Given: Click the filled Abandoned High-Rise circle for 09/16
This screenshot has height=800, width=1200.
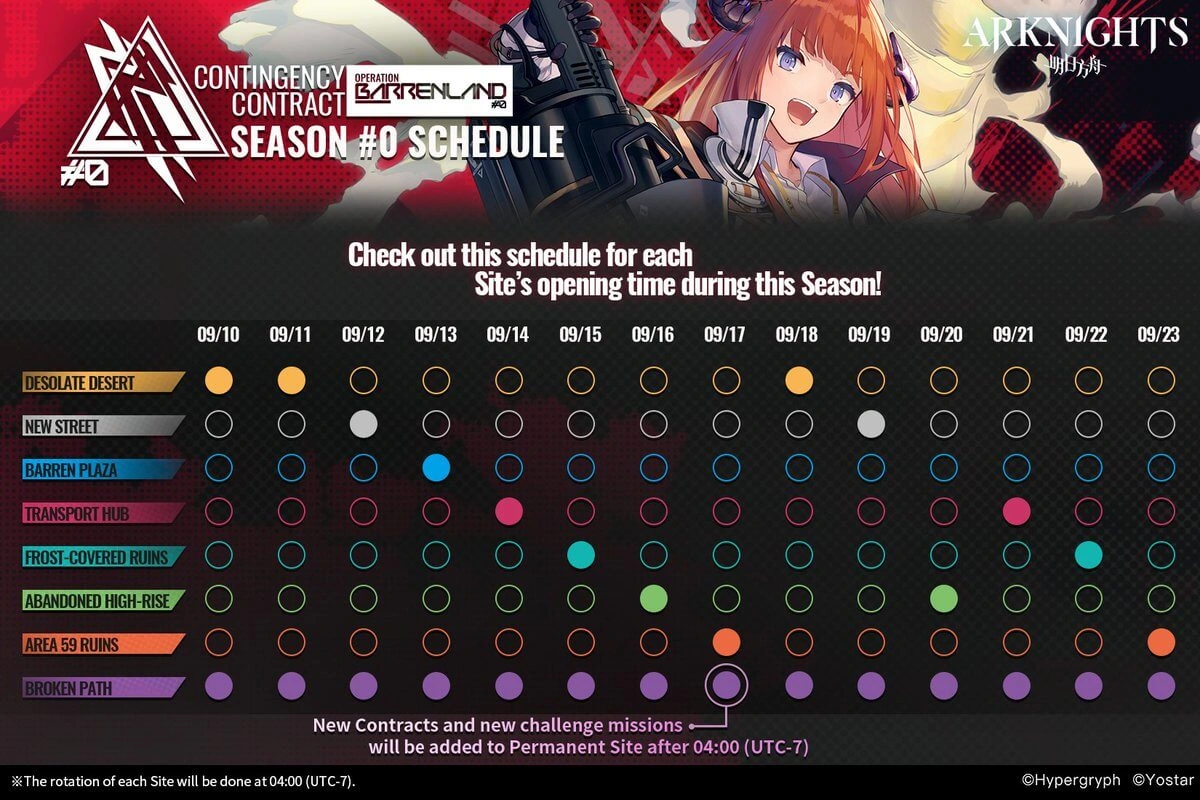Looking at the screenshot, I should 653,598.
